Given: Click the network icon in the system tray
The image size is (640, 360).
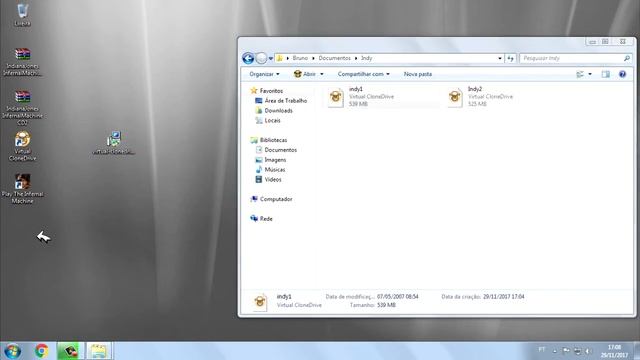Looking at the screenshot, I should tap(577, 351).
